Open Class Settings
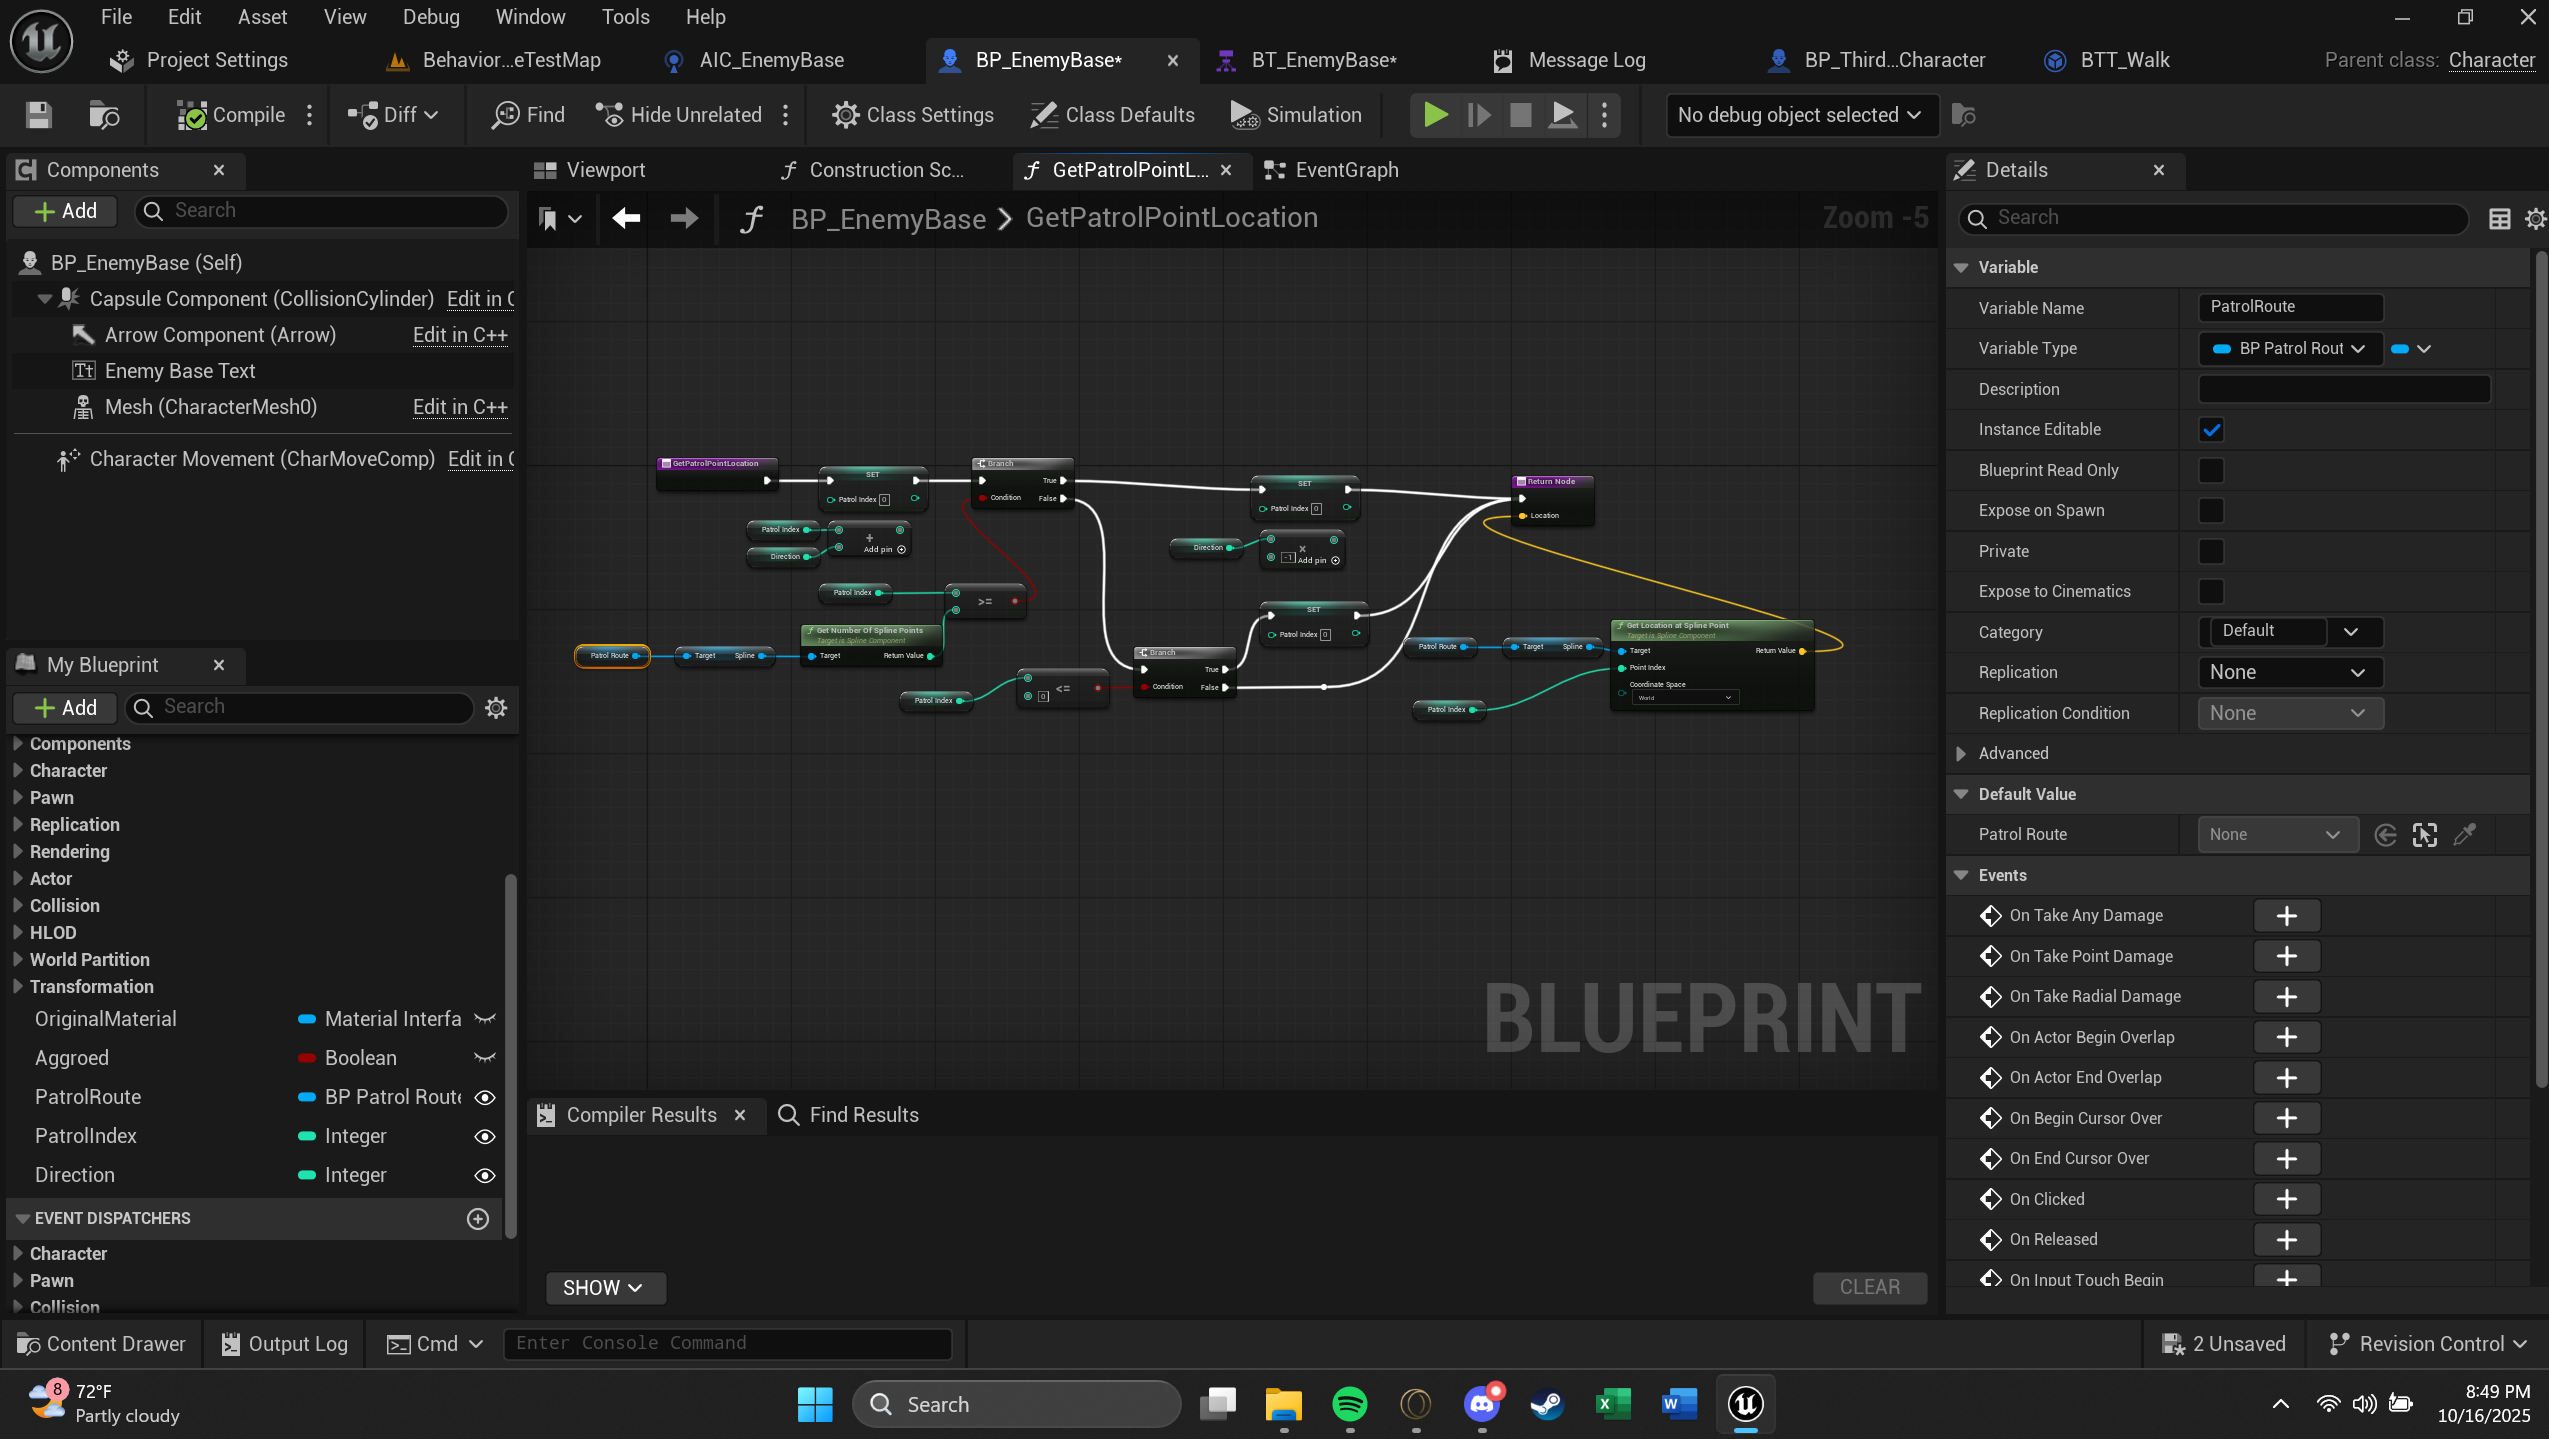 click(x=912, y=115)
